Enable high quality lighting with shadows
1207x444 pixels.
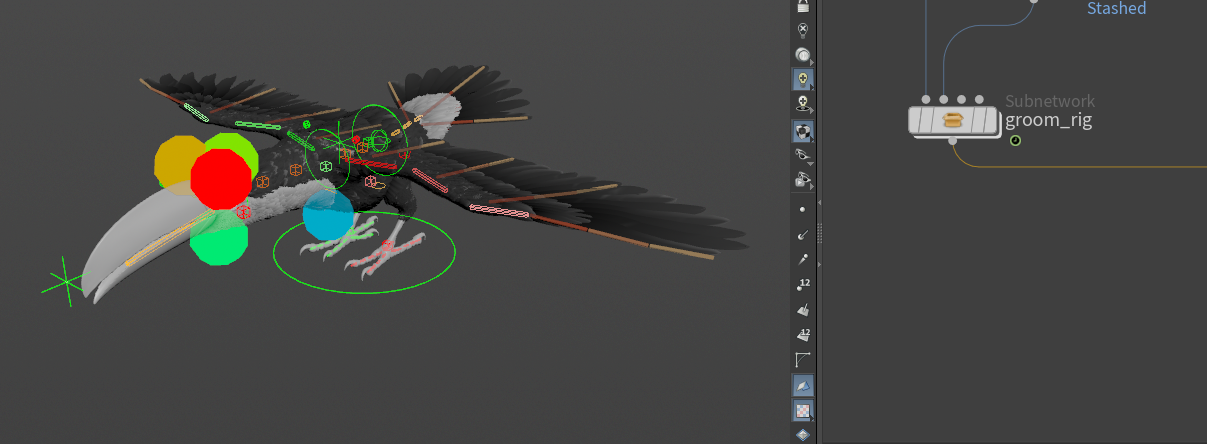803,103
